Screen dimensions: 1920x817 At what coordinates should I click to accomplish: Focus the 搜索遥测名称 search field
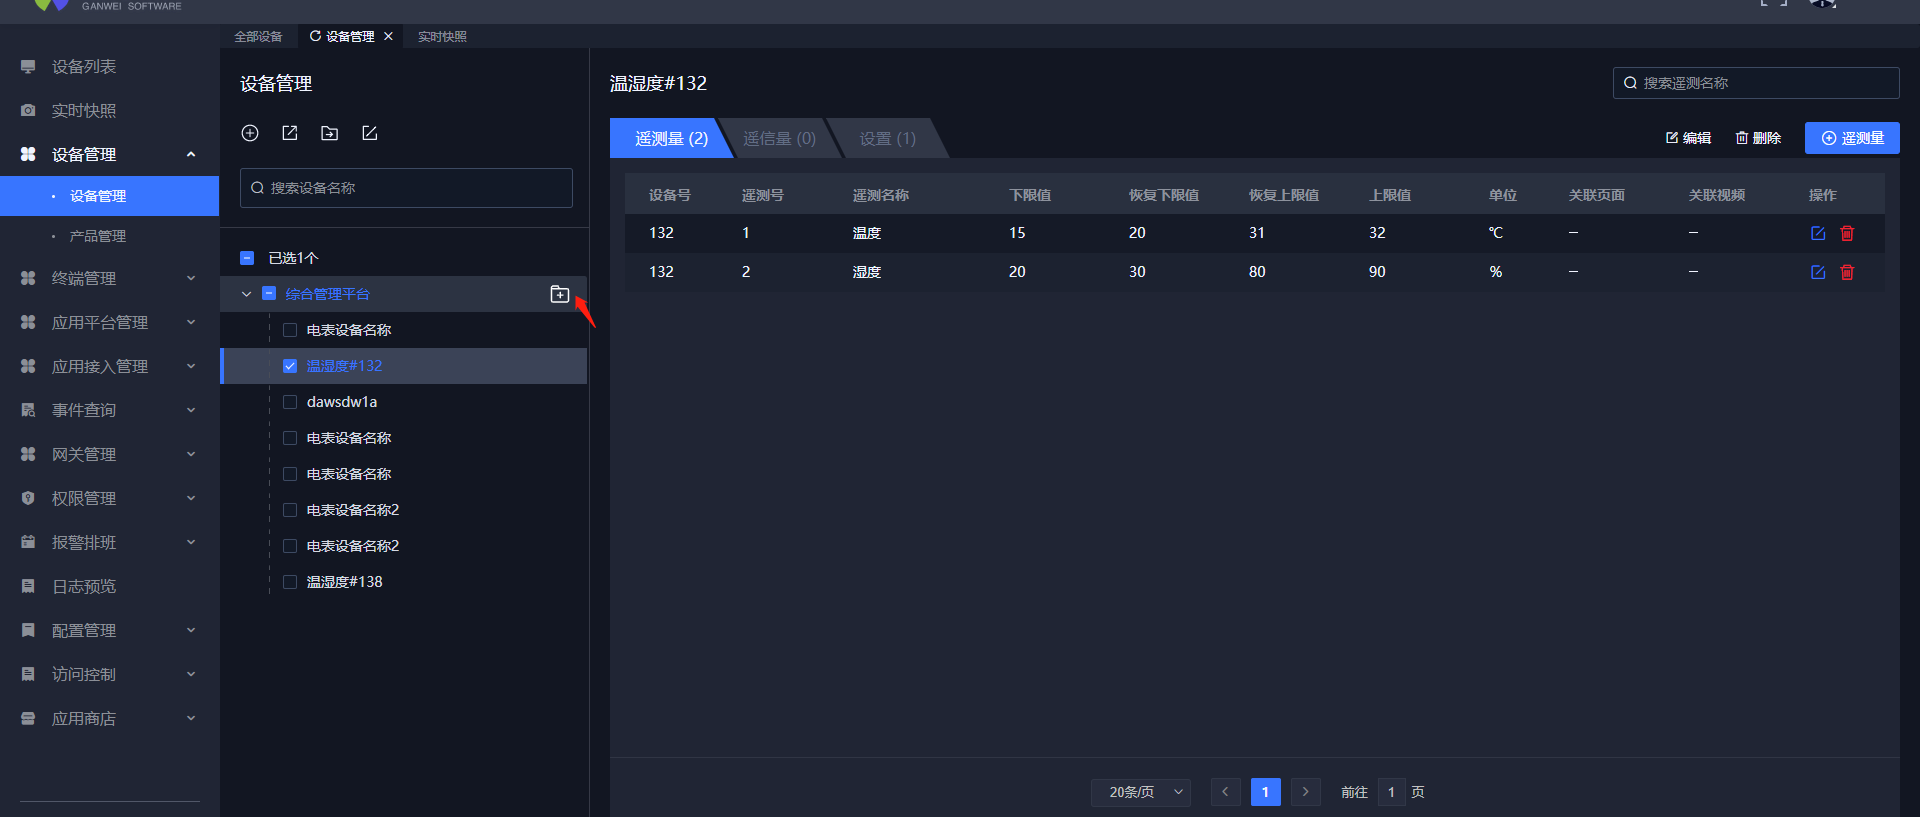(1756, 83)
